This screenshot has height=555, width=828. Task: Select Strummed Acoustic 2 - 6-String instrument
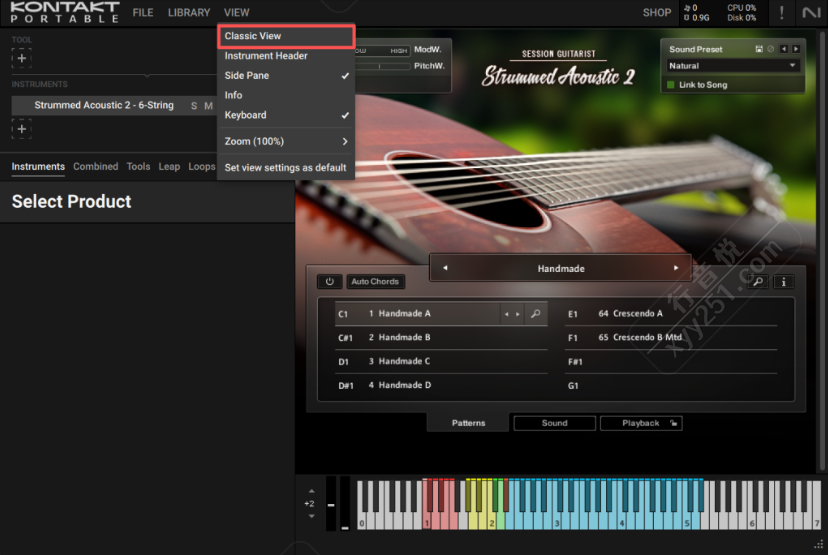(104, 105)
